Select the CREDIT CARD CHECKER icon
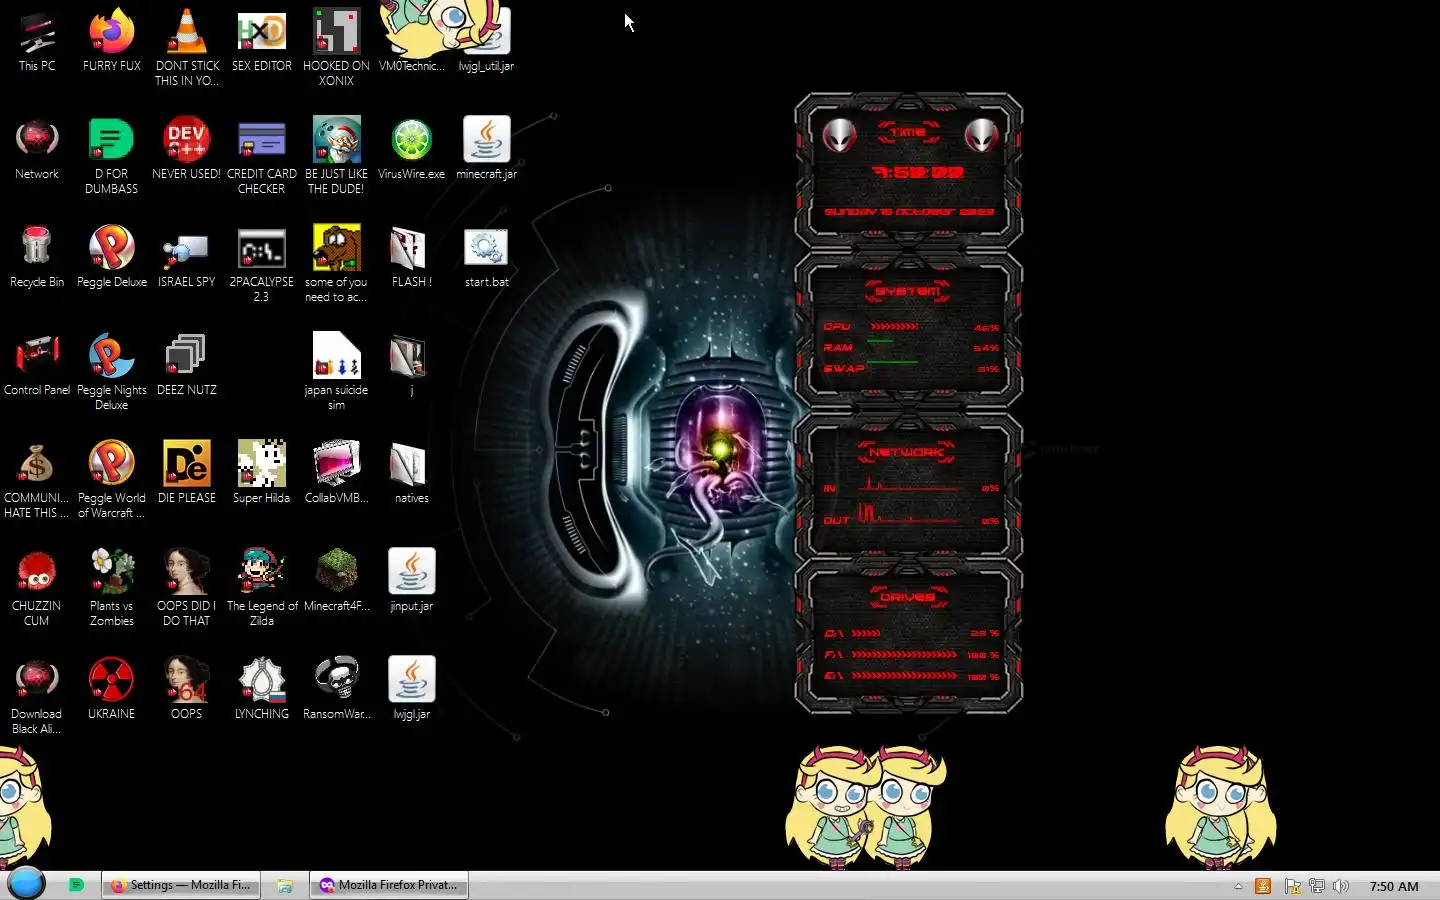Image resolution: width=1440 pixels, height=900 pixels. click(262, 155)
